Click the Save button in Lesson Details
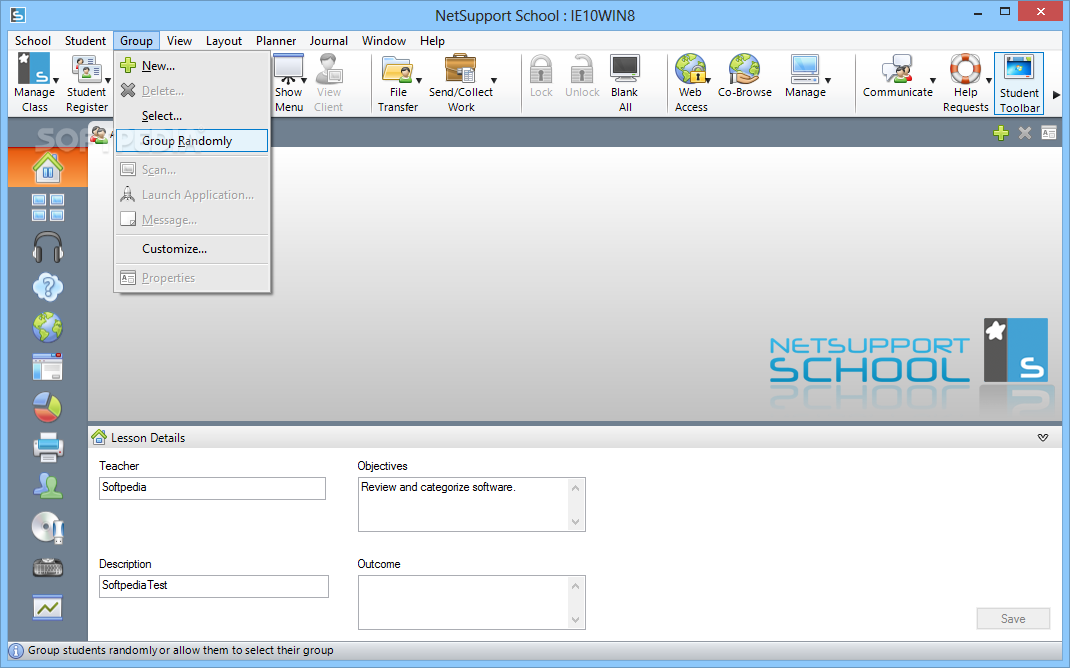The image size is (1070, 668). click(1013, 619)
